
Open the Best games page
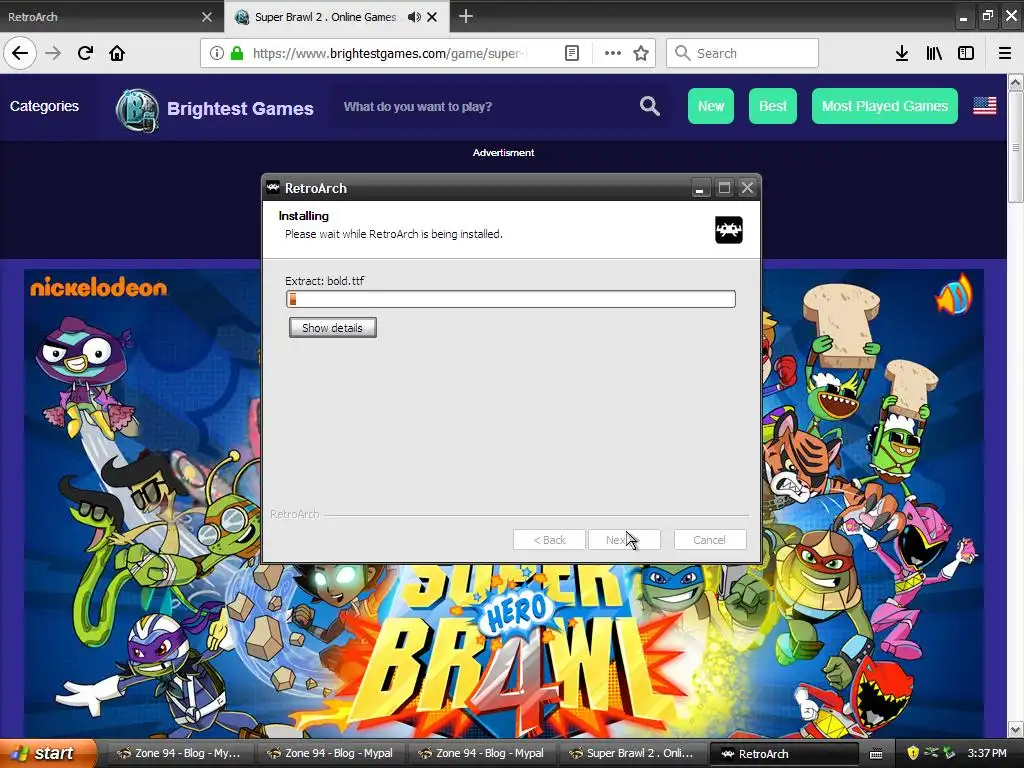[773, 106]
